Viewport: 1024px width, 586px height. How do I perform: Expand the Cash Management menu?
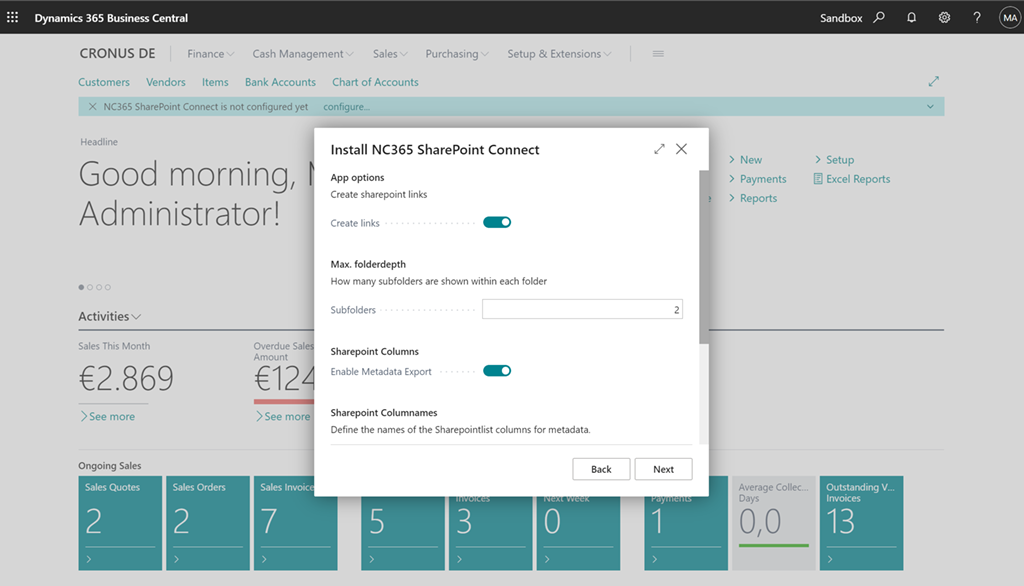pyautogui.click(x=303, y=54)
